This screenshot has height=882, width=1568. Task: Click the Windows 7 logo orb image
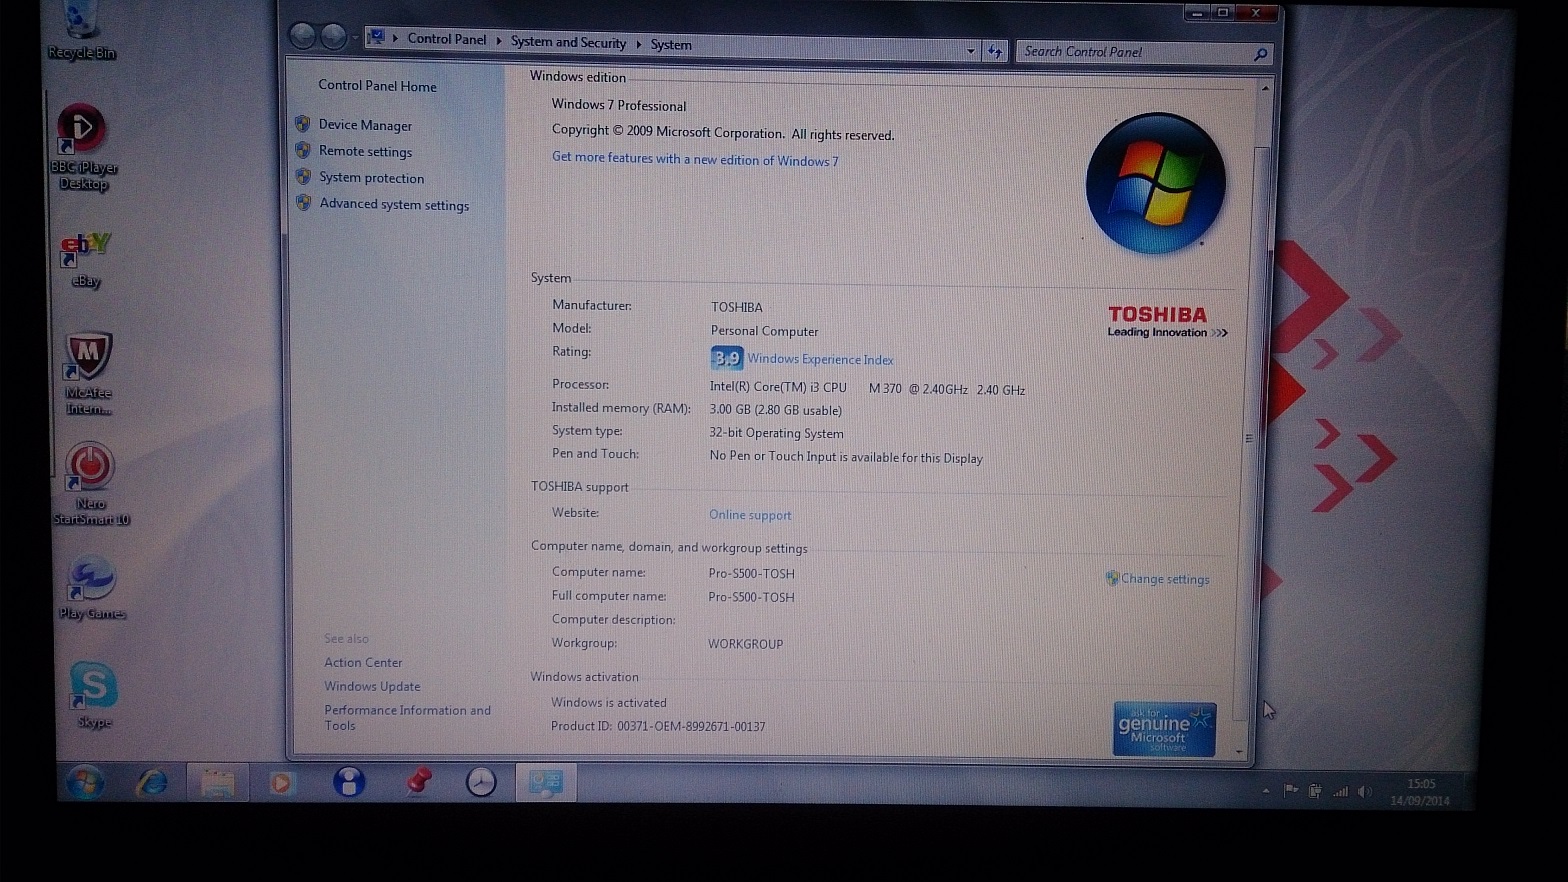click(x=1155, y=183)
